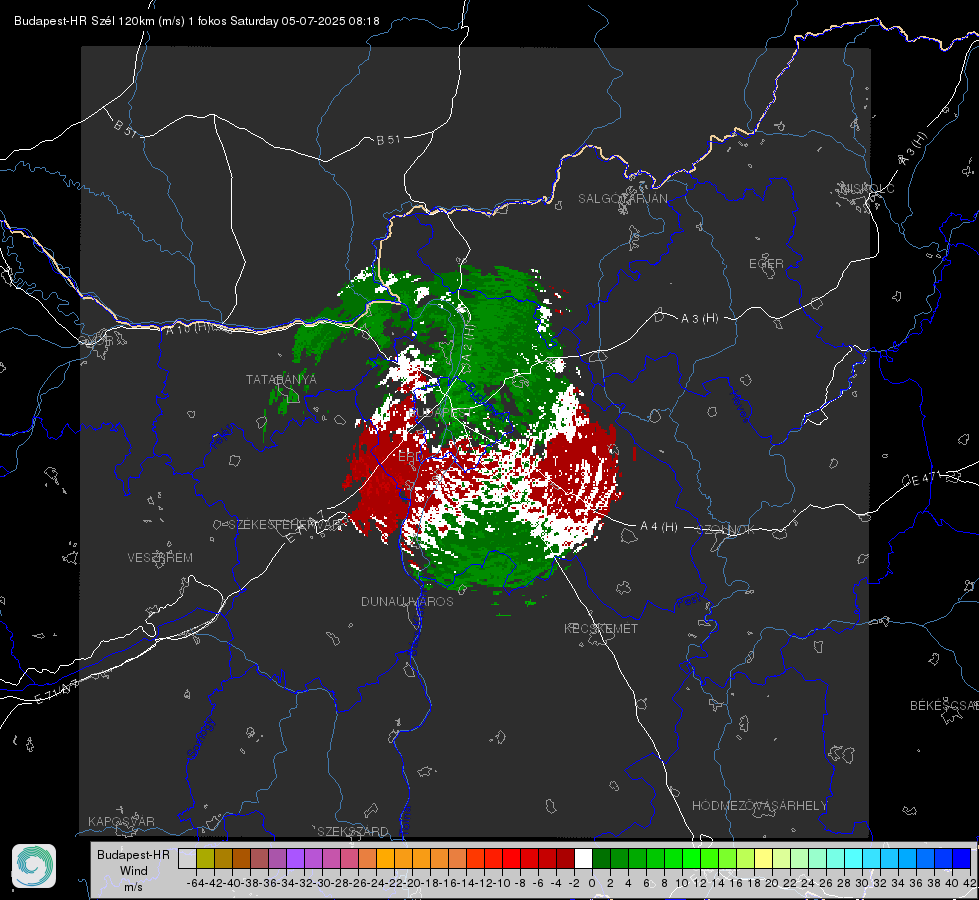Select the A 4 (H) road label
The image size is (979, 900).
click(659, 527)
